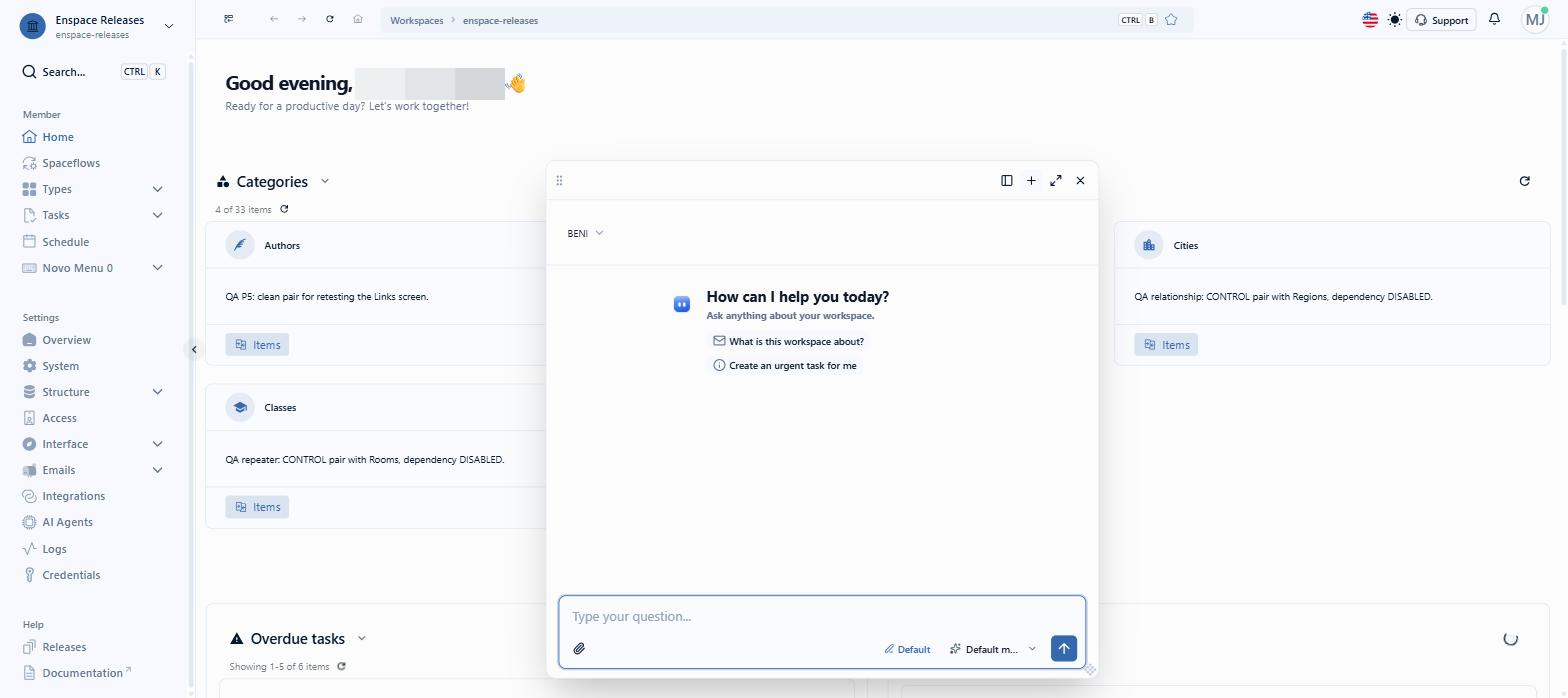Toggle light/dark theme sun icon
This screenshot has height=698, width=1568.
point(1395,20)
